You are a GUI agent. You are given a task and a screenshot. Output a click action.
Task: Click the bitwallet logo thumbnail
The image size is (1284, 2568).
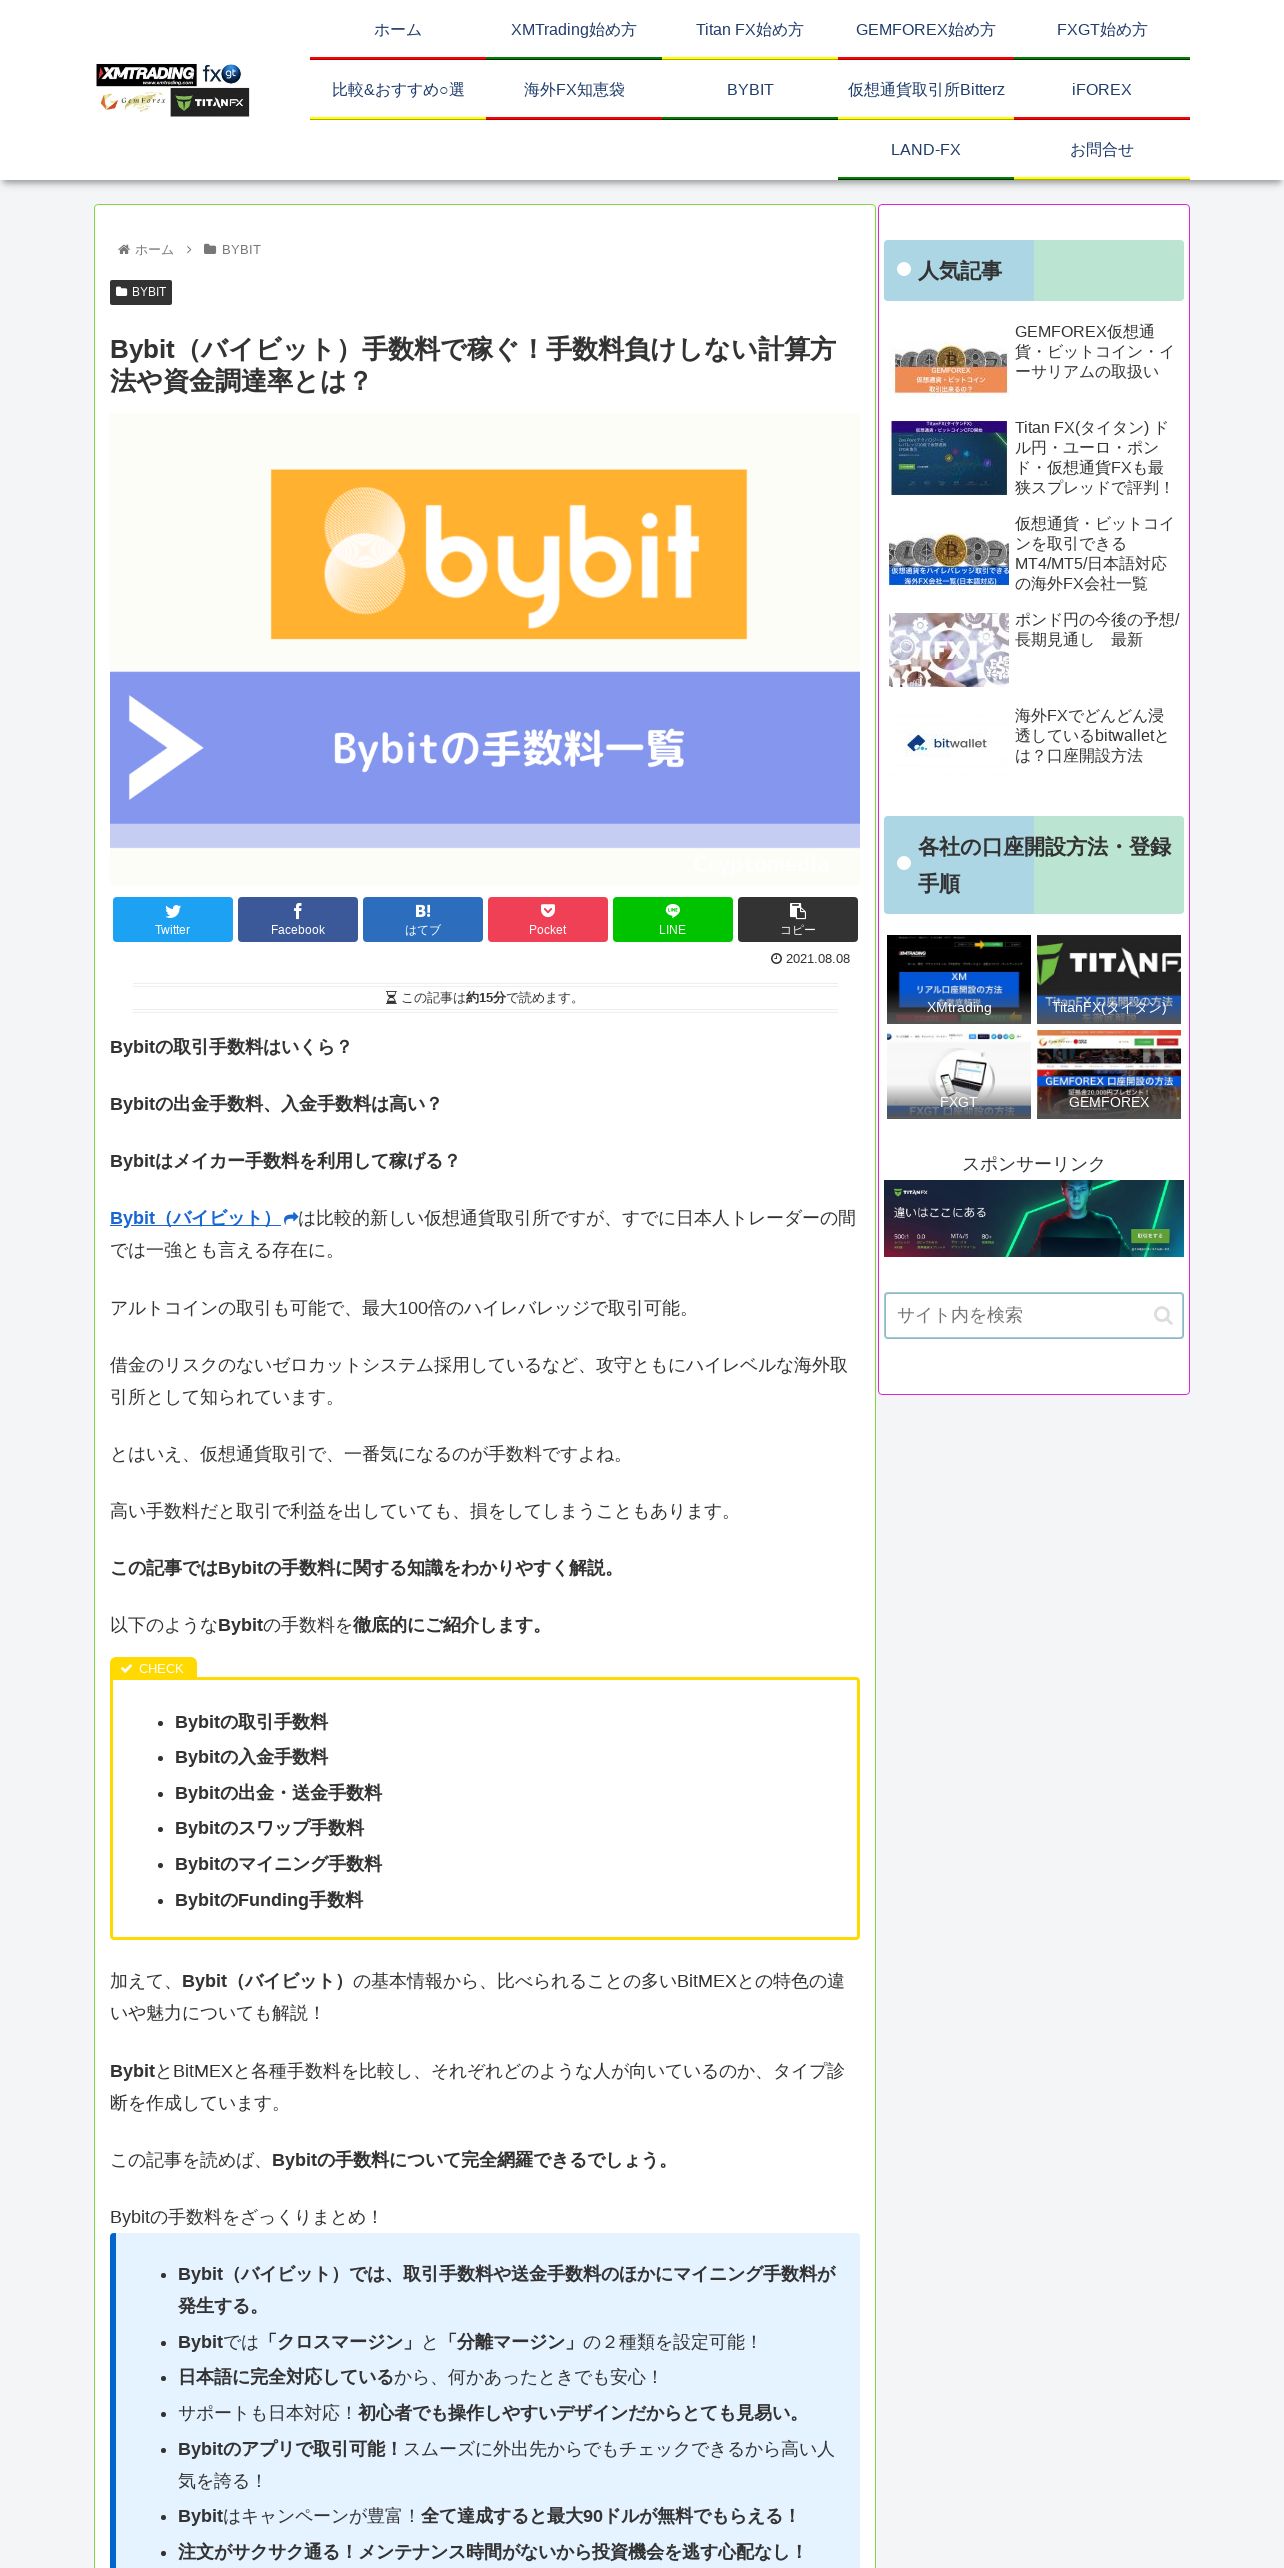949,743
